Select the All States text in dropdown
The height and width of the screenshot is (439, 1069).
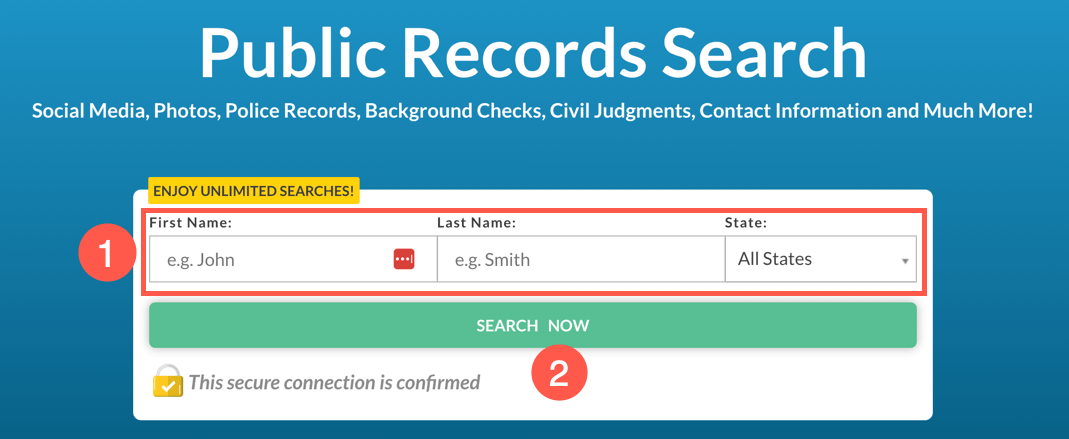coord(775,259)
